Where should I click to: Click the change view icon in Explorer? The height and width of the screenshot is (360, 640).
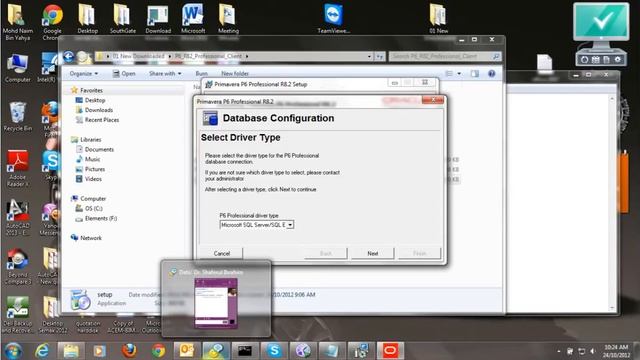point(449,73)
